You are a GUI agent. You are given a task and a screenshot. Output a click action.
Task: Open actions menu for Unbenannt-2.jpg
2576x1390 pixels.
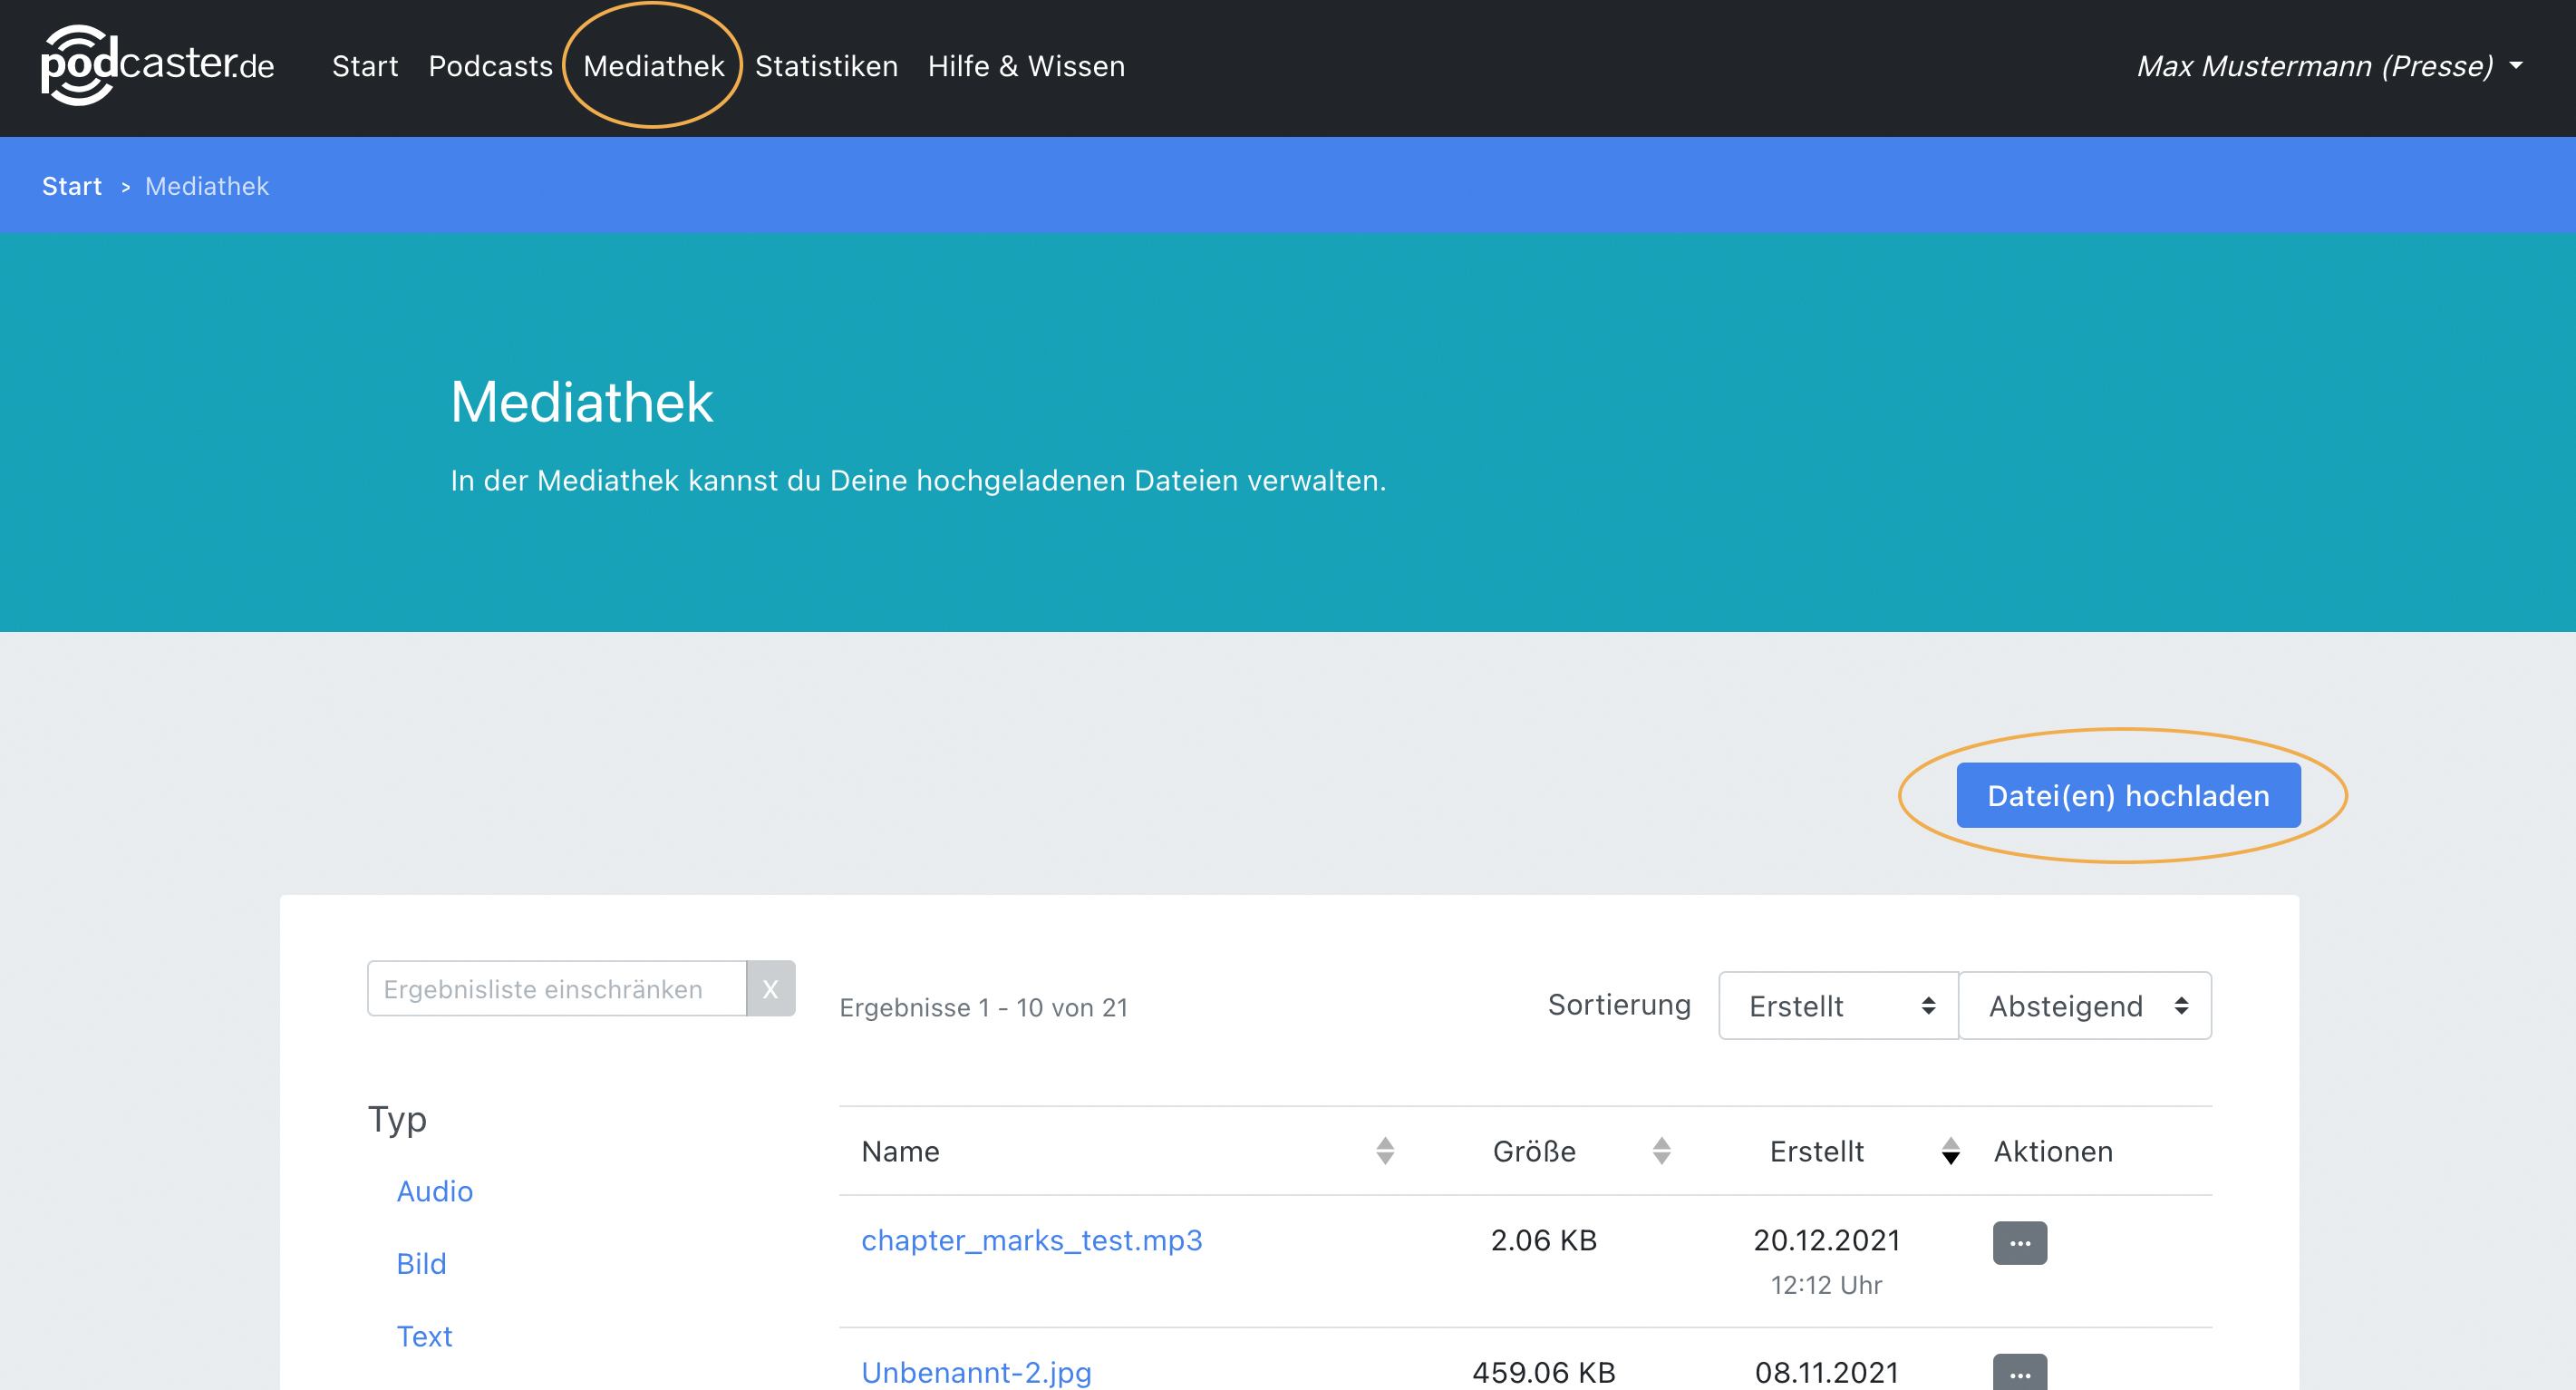(x=2019, y=1372)
